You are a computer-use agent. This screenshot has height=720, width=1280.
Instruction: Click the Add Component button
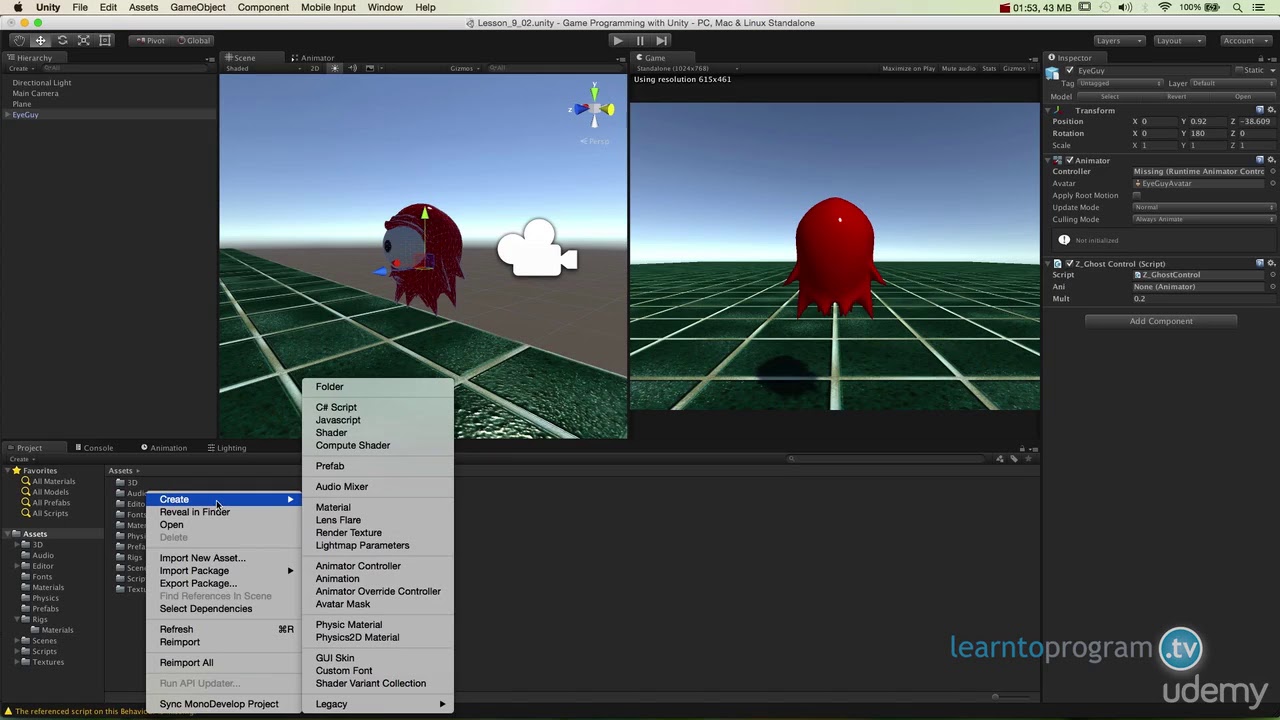click(x=1161, y=321)
